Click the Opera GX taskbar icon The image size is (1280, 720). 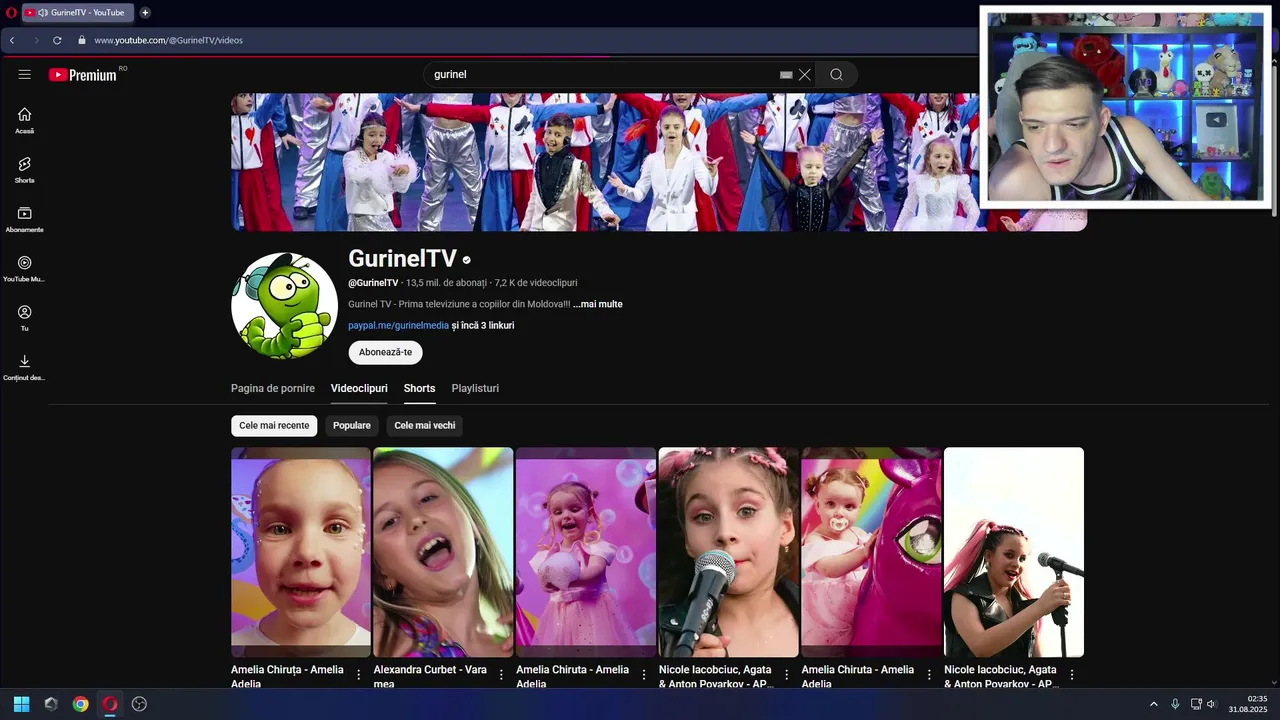(x=110, y=704)
